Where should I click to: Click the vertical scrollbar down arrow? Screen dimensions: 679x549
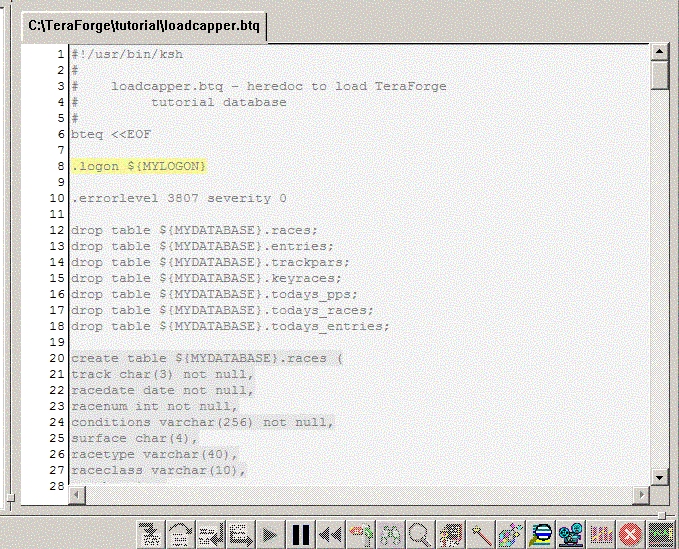[x=659, y=477]
